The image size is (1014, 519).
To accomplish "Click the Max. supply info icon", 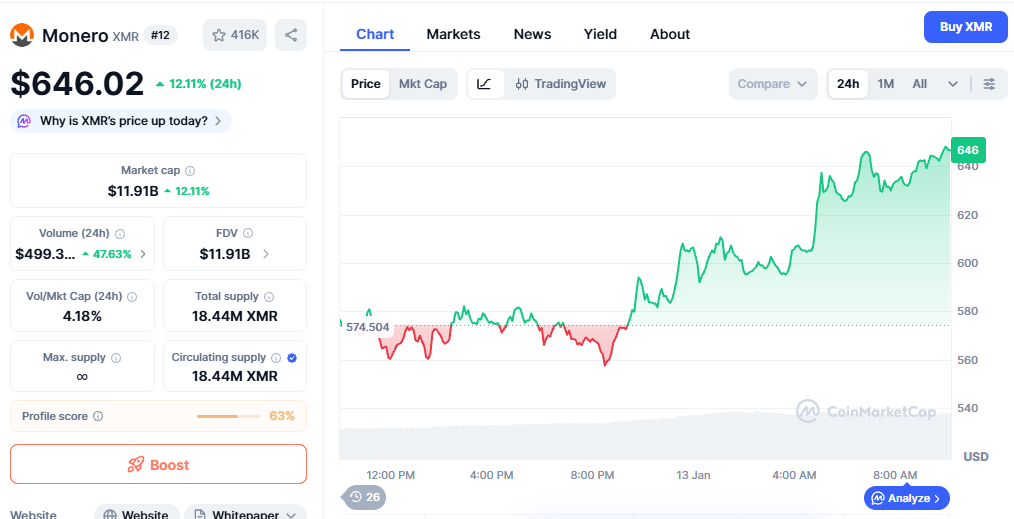I will click(x=116, y=357).
